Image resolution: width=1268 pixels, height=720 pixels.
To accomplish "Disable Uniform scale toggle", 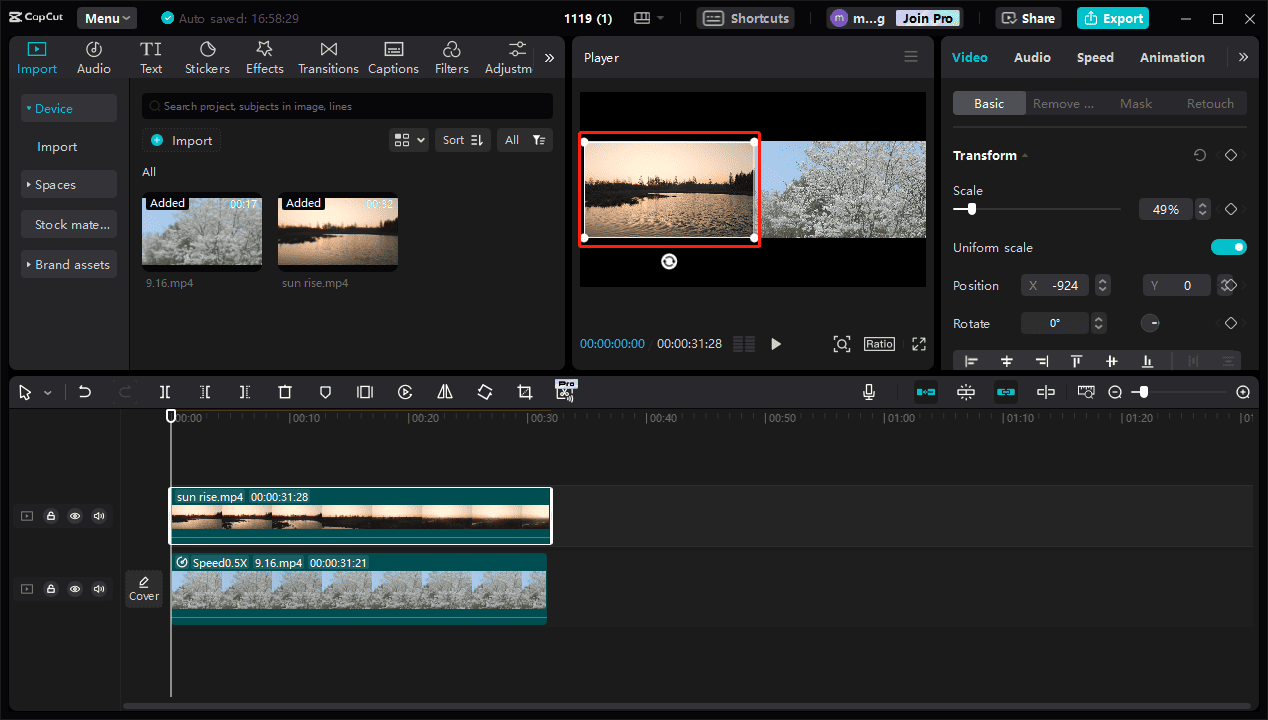I will coord(1229,246).
